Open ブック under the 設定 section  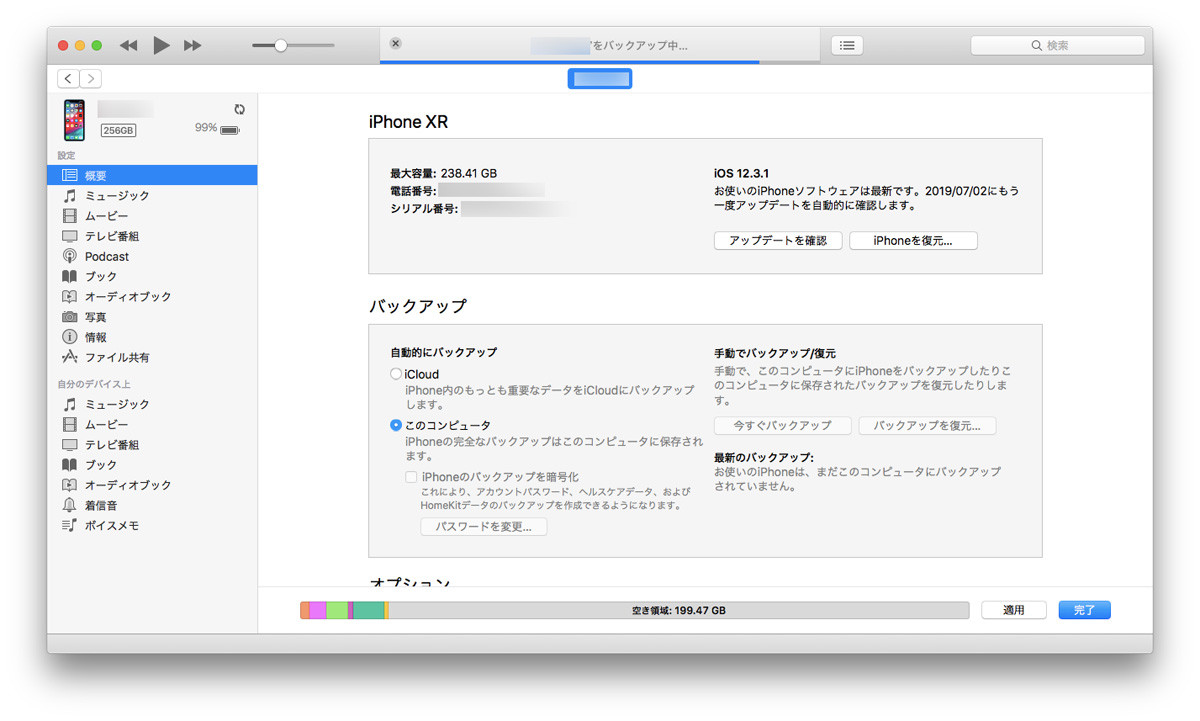pos(152,276)
